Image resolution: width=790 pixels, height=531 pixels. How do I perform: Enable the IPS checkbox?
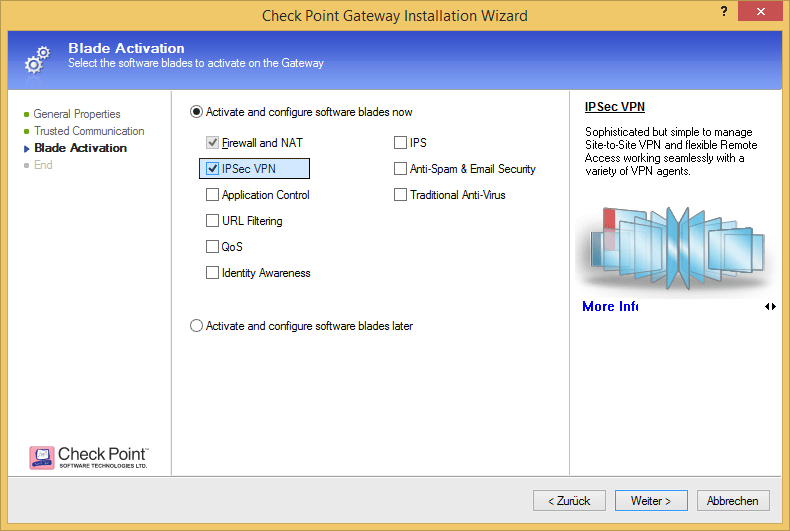[401, 143]
